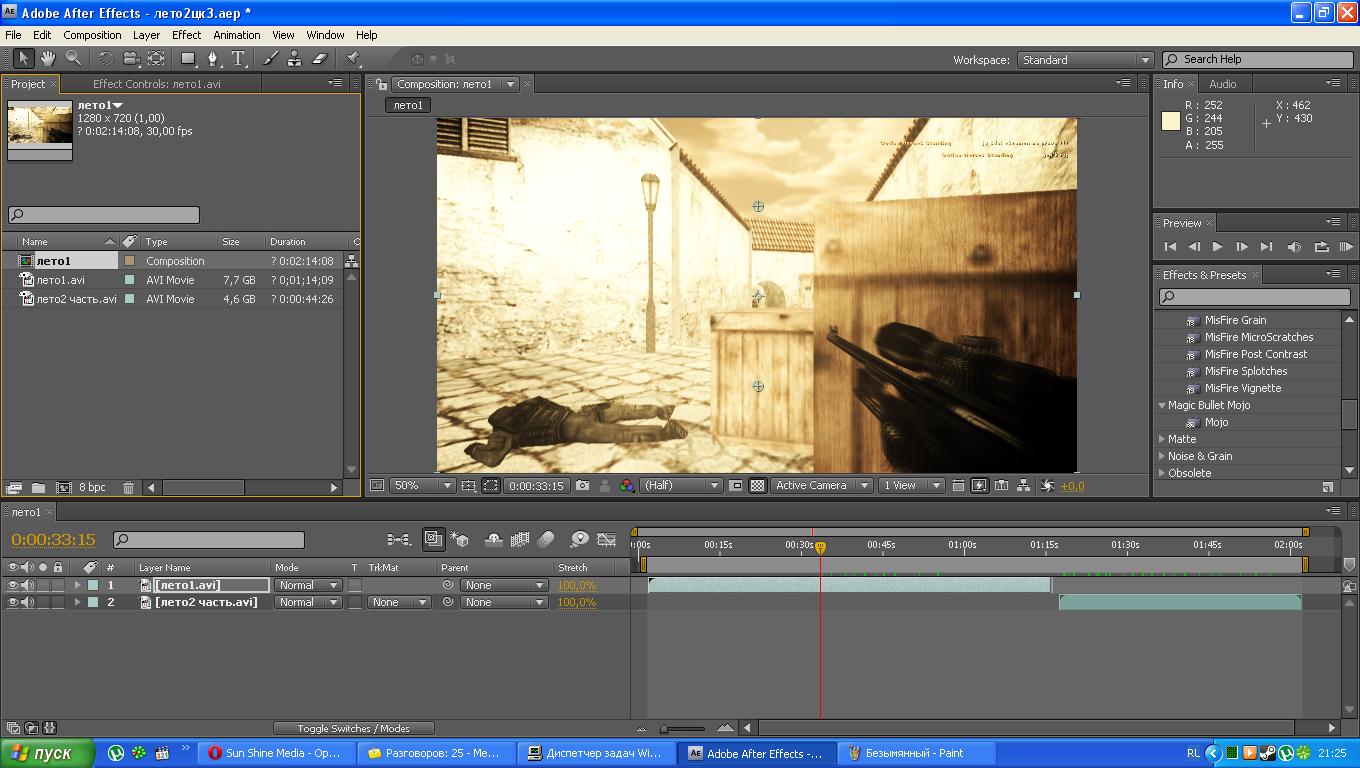
Task: Open the Layer menu
Action: pyautogui.click(x=146, y=34)
